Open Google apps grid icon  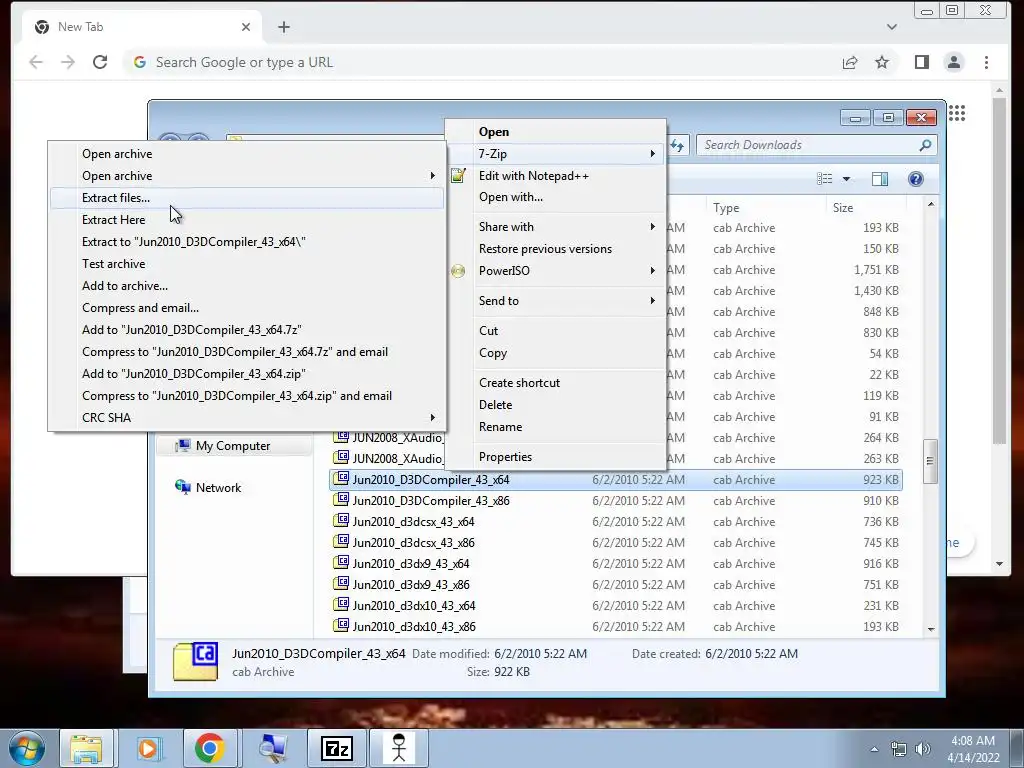point(957,114)
